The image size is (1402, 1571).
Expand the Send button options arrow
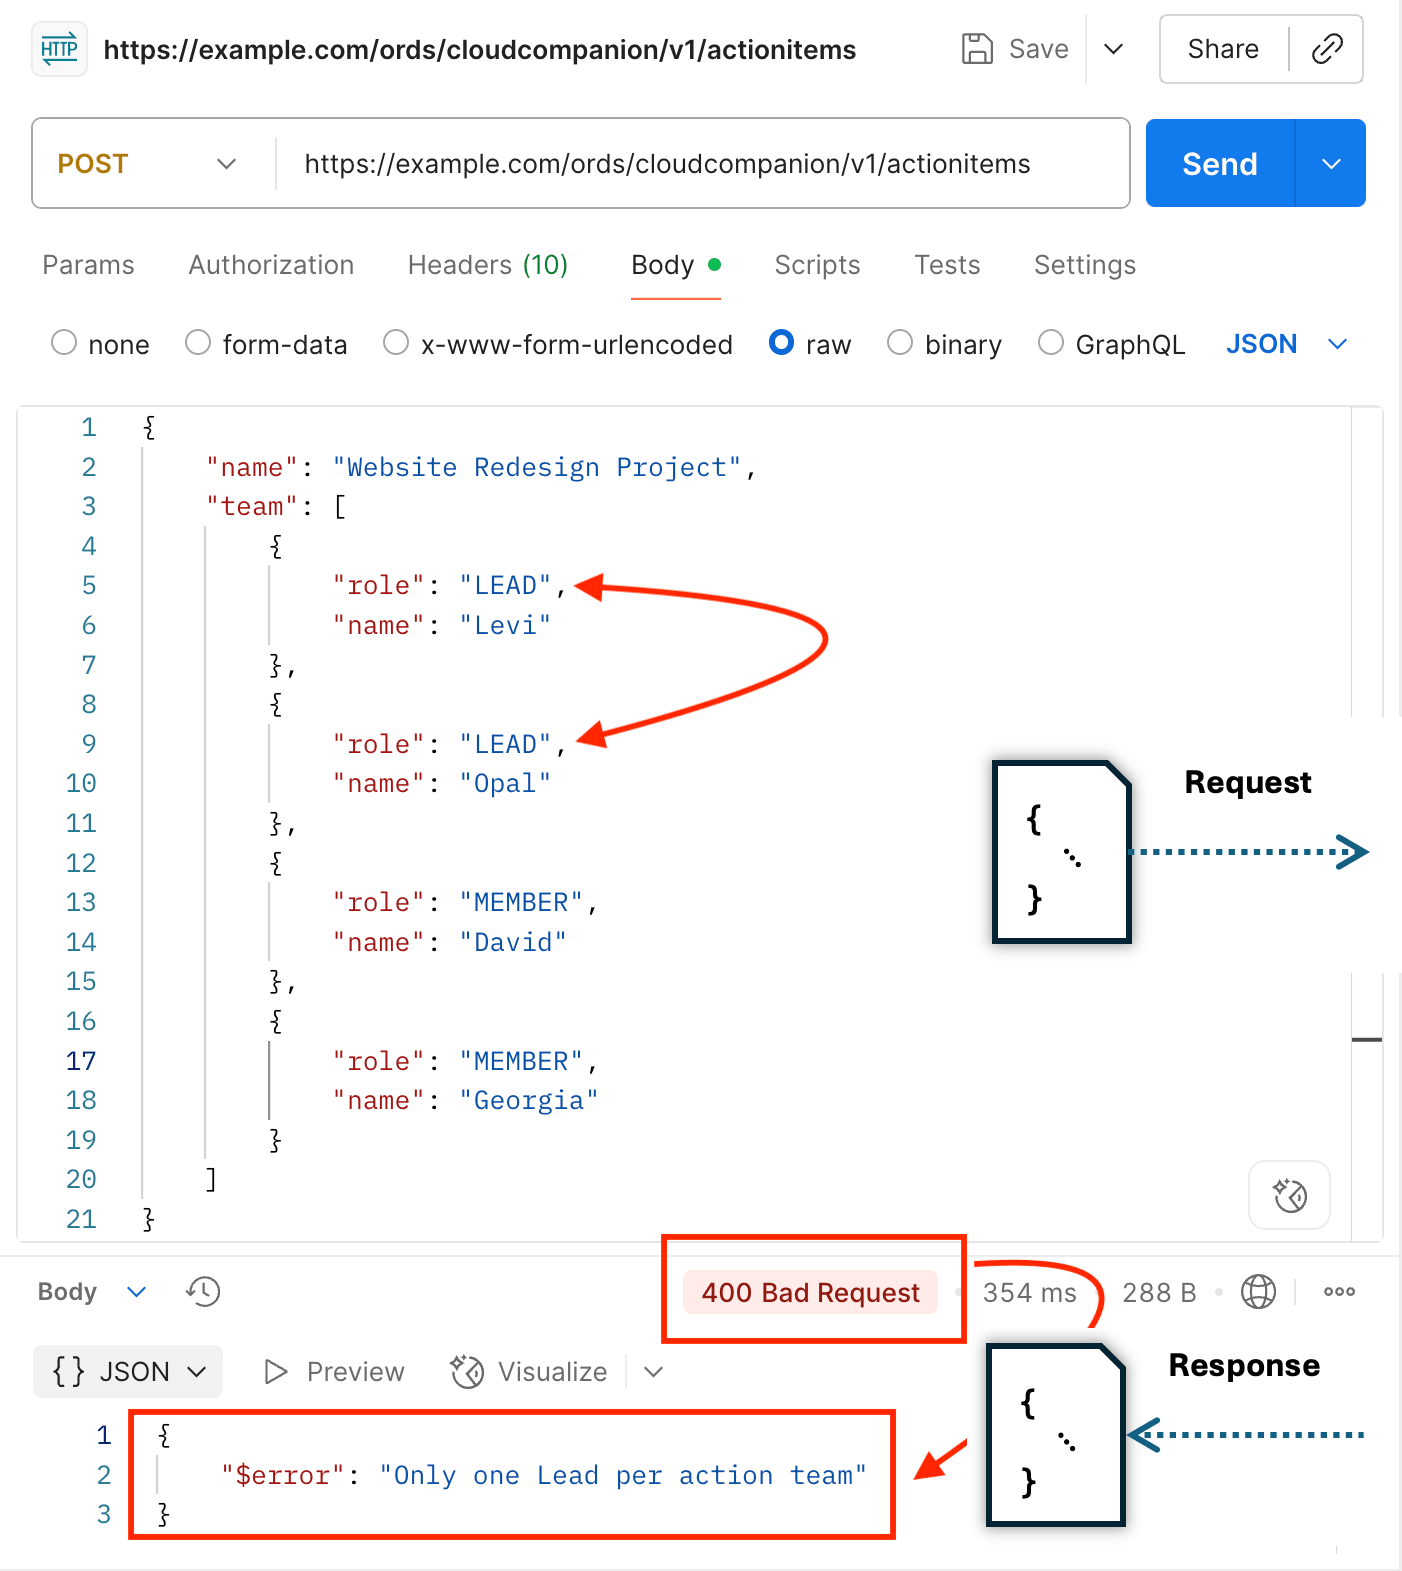pyautogui.click(x=1331, y=164)
